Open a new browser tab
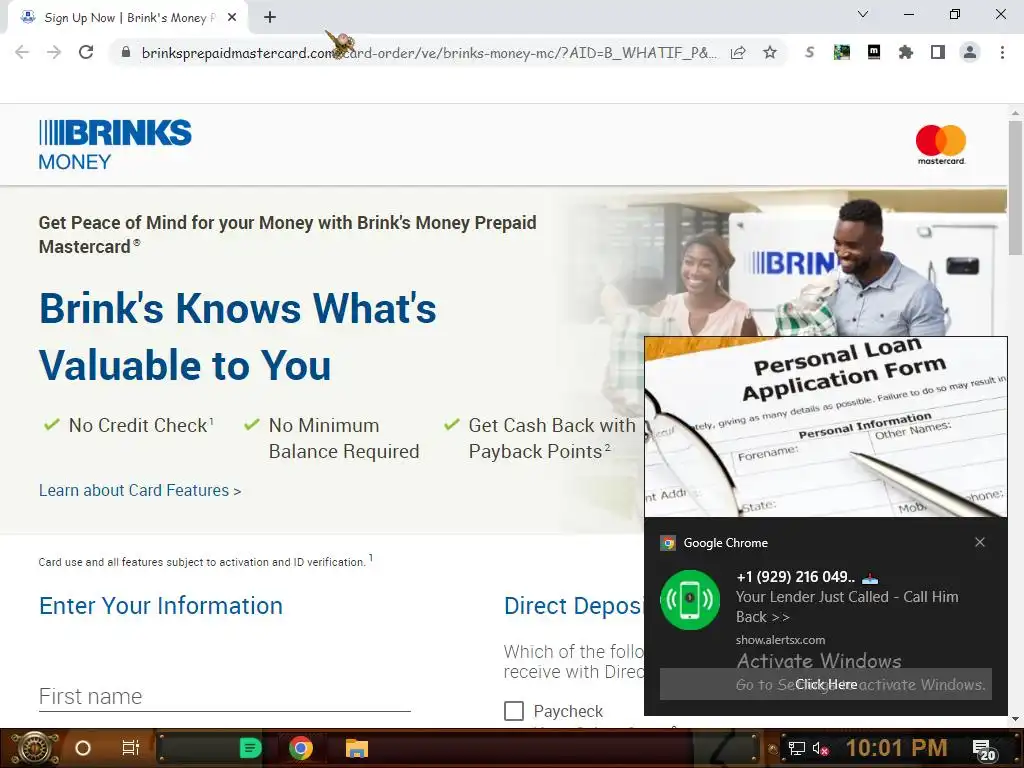 [270, 18]
